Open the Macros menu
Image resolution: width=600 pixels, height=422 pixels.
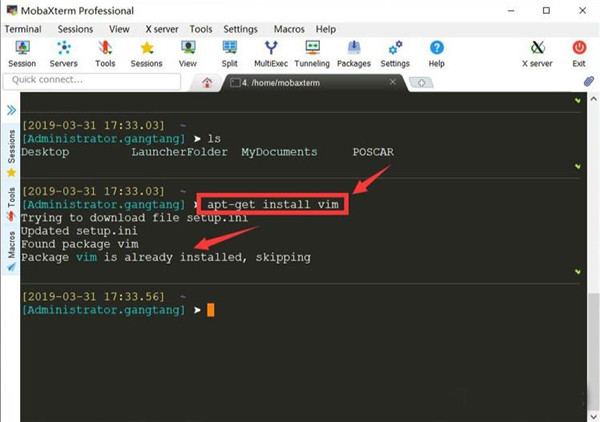coord(289,29)
